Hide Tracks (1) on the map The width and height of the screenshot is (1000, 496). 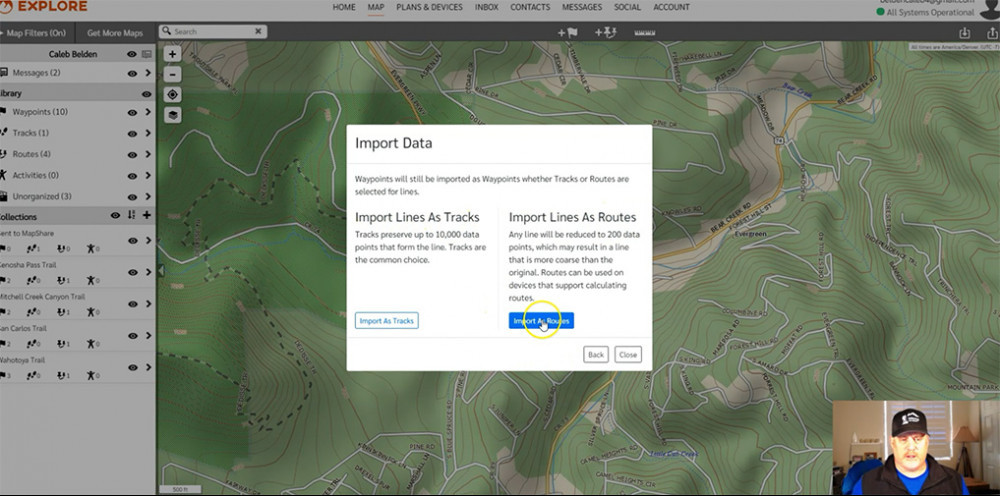coord(132,133)
